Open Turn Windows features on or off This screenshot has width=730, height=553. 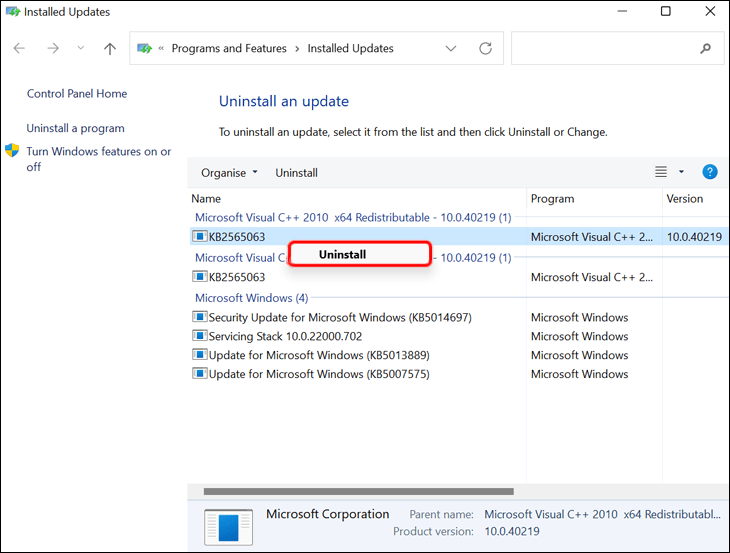(x=99, y=159)
